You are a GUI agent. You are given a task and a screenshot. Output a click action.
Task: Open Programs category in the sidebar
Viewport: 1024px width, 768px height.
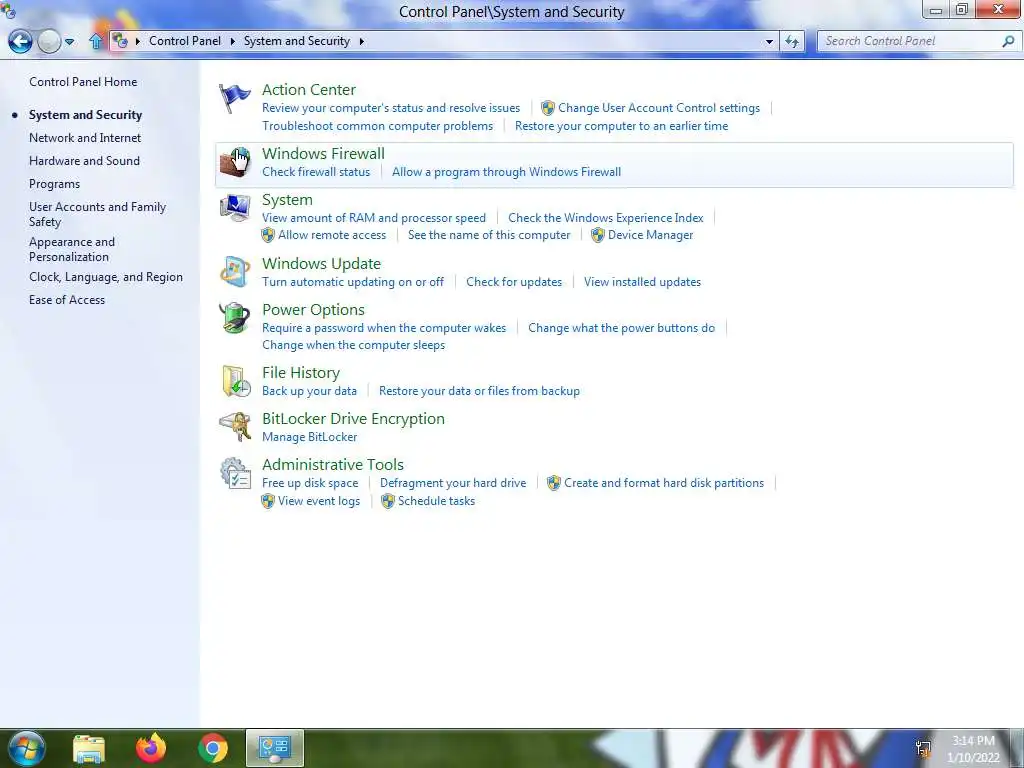54,184
